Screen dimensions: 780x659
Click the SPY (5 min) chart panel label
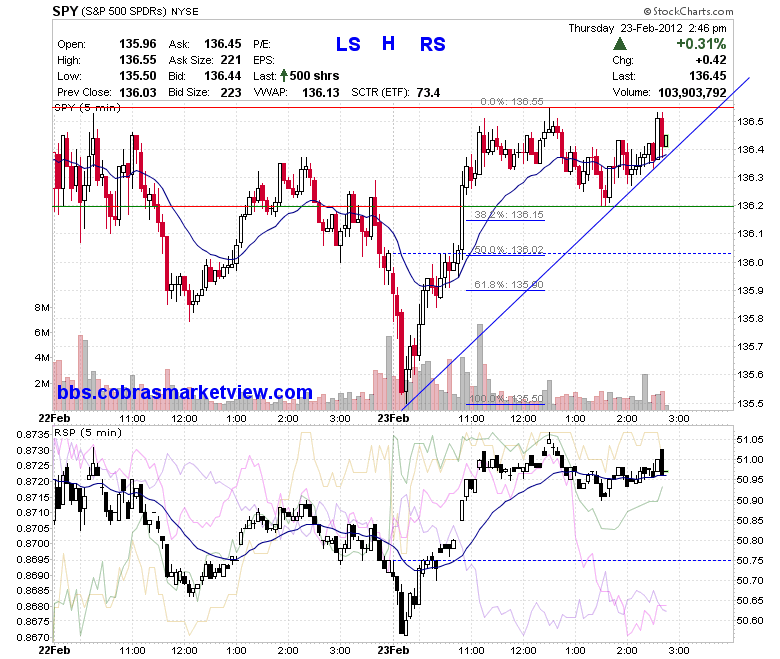(87, 108)
